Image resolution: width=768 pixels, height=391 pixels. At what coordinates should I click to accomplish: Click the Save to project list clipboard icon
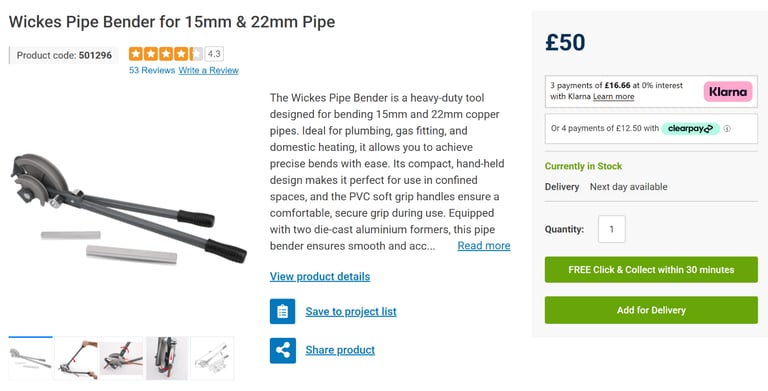point(282,311)
